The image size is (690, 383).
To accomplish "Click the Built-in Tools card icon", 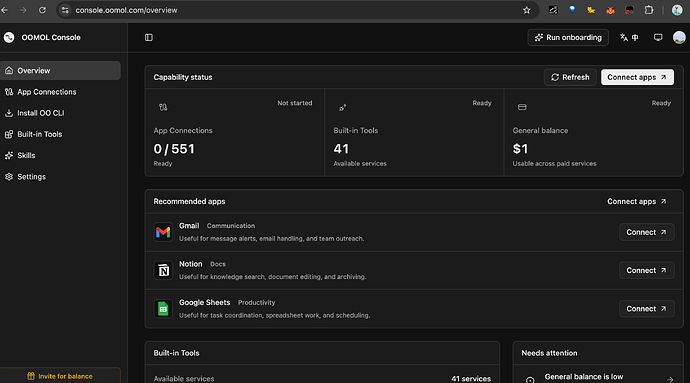I will [342, 107].
